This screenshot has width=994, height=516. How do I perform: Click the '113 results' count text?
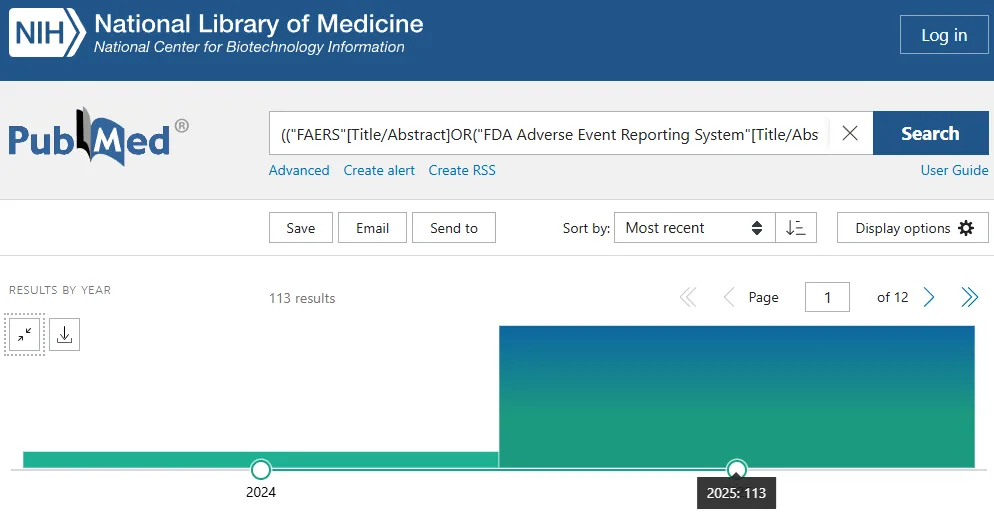(x=302, y=299)
